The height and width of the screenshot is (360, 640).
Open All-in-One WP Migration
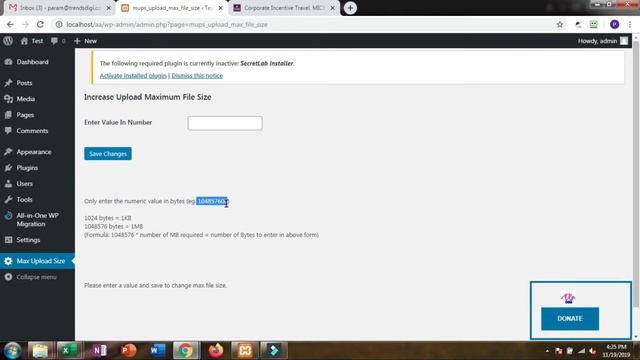(37, 220)
